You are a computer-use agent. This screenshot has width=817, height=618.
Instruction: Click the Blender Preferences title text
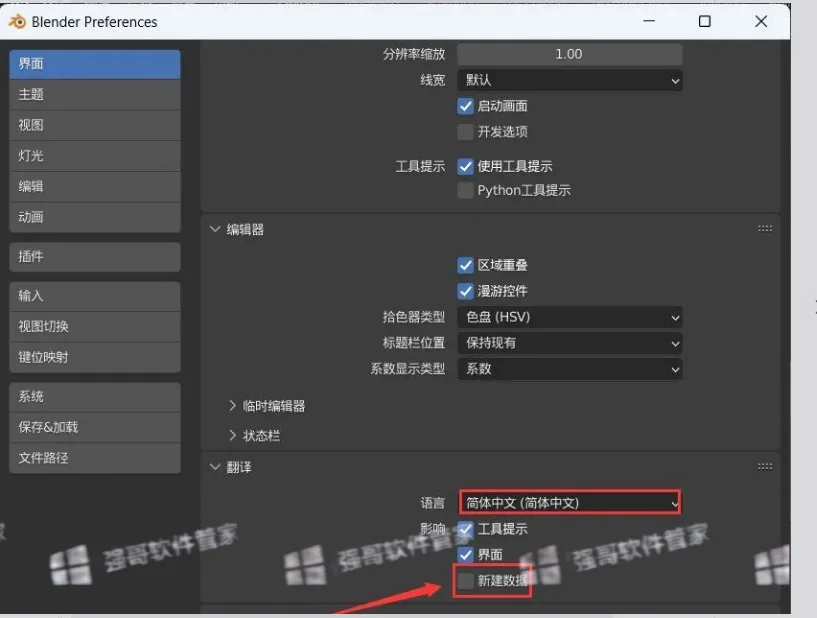[x=94, y=22]
